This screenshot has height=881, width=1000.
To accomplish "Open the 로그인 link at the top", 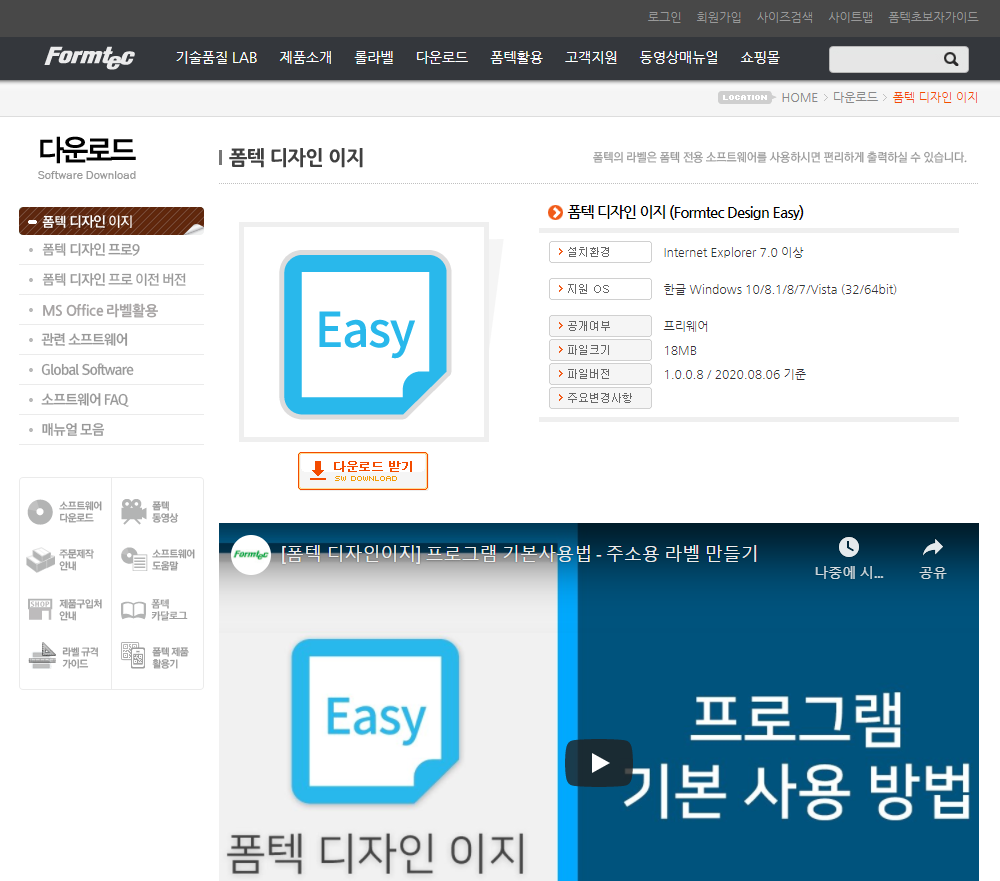I will (x=664, y=17).
